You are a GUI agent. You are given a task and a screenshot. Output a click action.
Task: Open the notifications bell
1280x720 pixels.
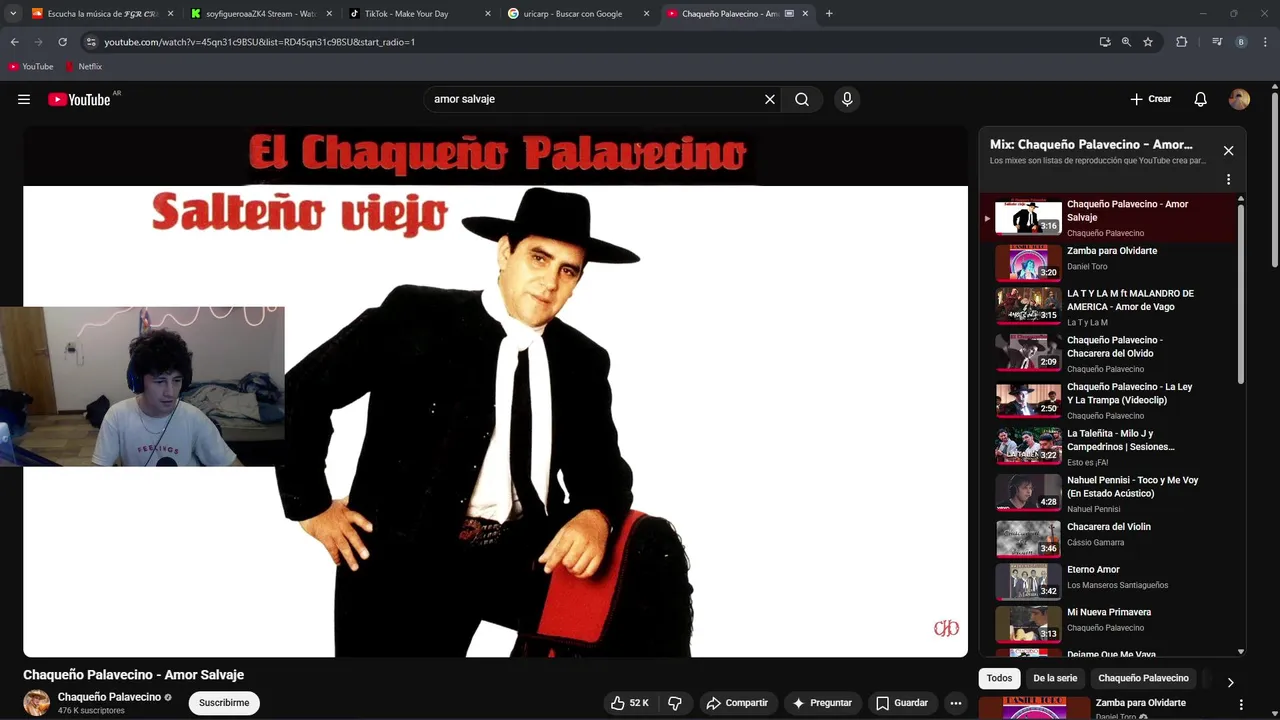pos(1201,99)
